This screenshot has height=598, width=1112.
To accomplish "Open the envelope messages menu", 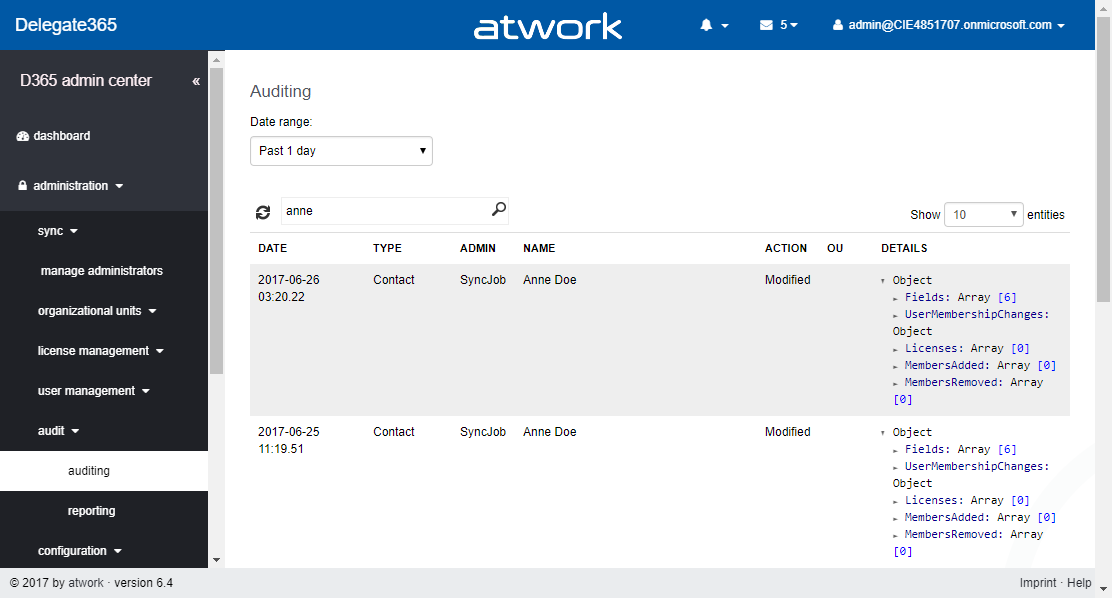I will tap(778, 25).
